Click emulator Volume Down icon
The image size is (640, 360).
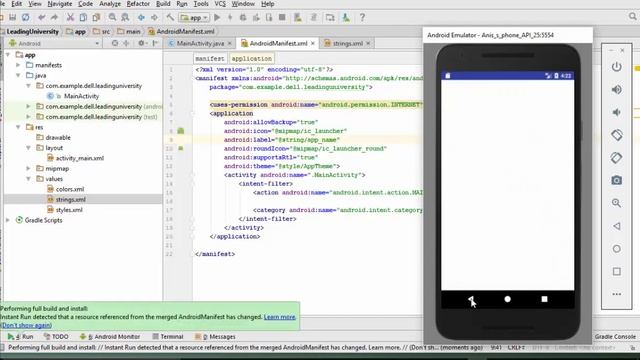pyautogui.click(x=616, y=112)
